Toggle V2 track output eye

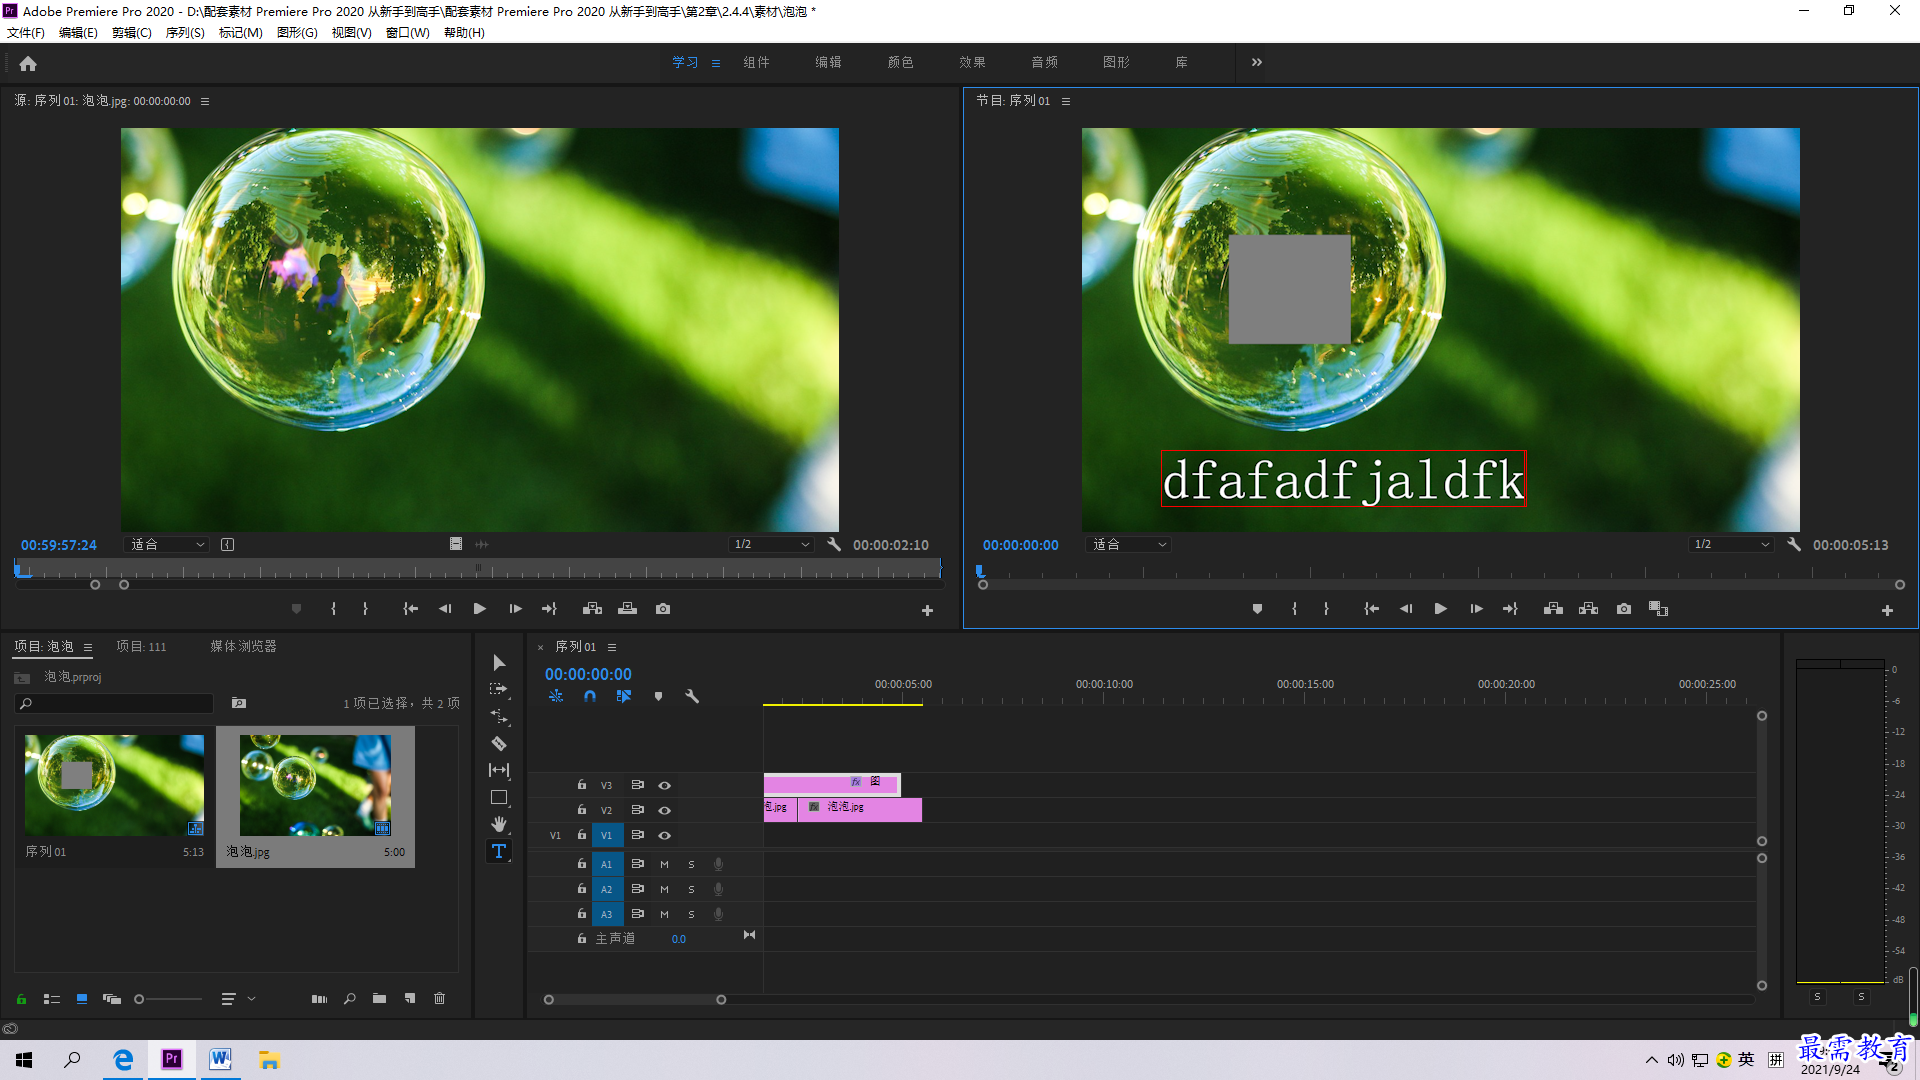click(664, 811)
